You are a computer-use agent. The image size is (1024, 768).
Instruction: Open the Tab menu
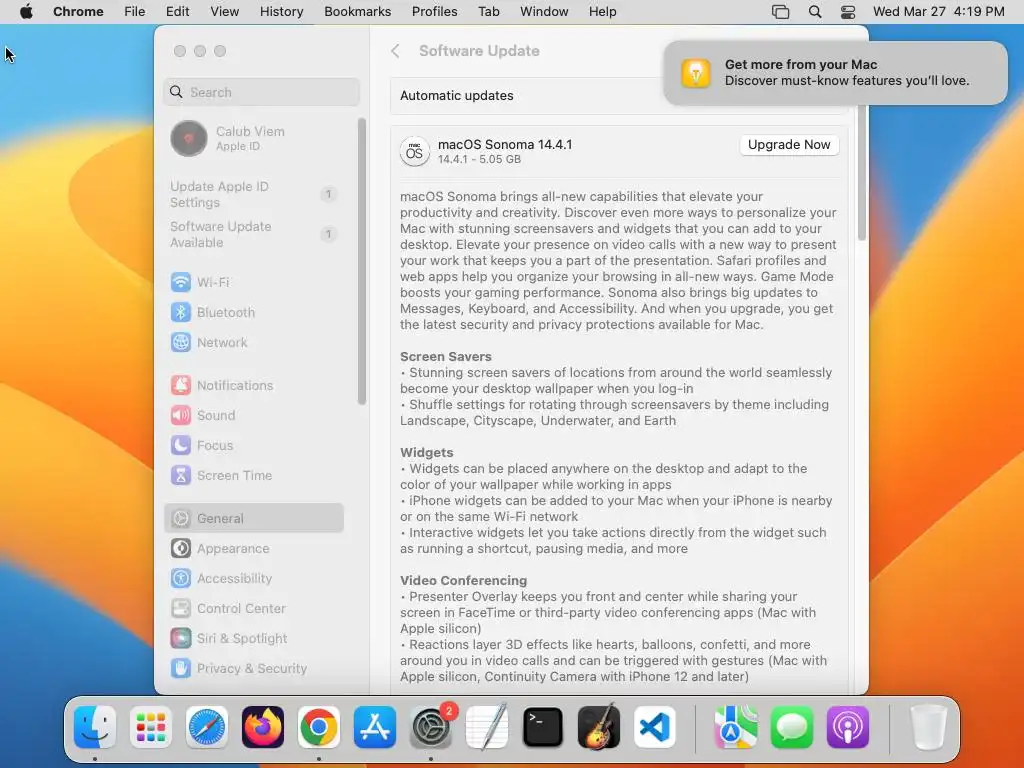(488, 12)
